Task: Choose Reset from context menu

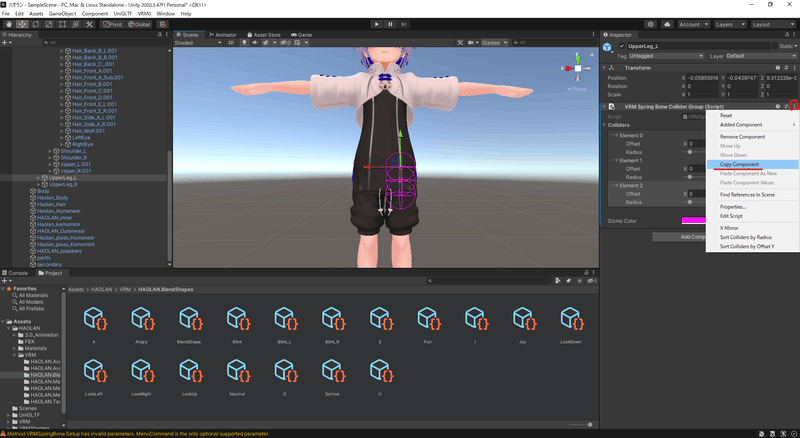Action: 753,115
